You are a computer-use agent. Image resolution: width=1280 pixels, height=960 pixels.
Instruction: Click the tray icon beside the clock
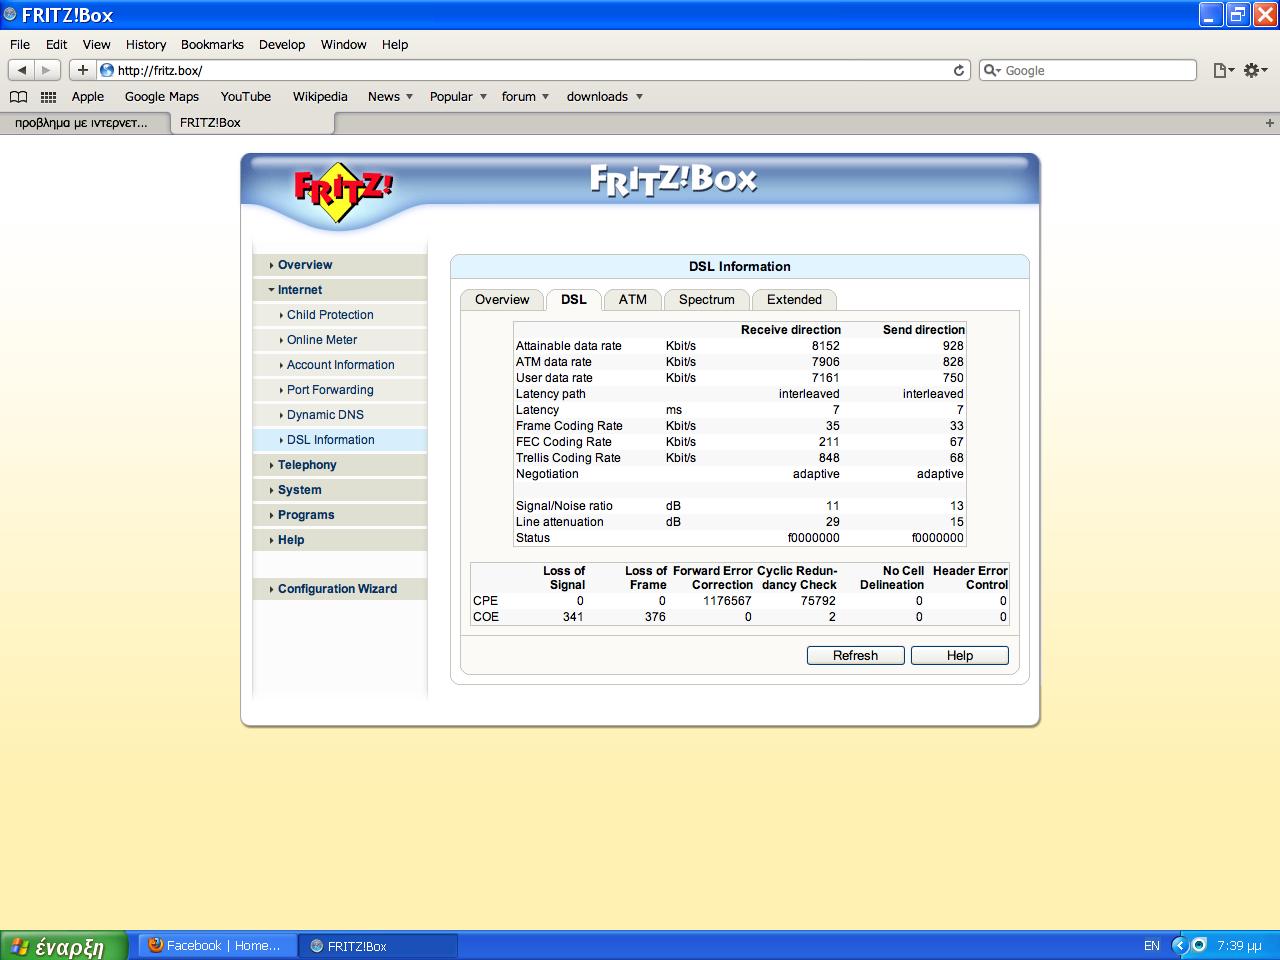tap(1199, 945)
